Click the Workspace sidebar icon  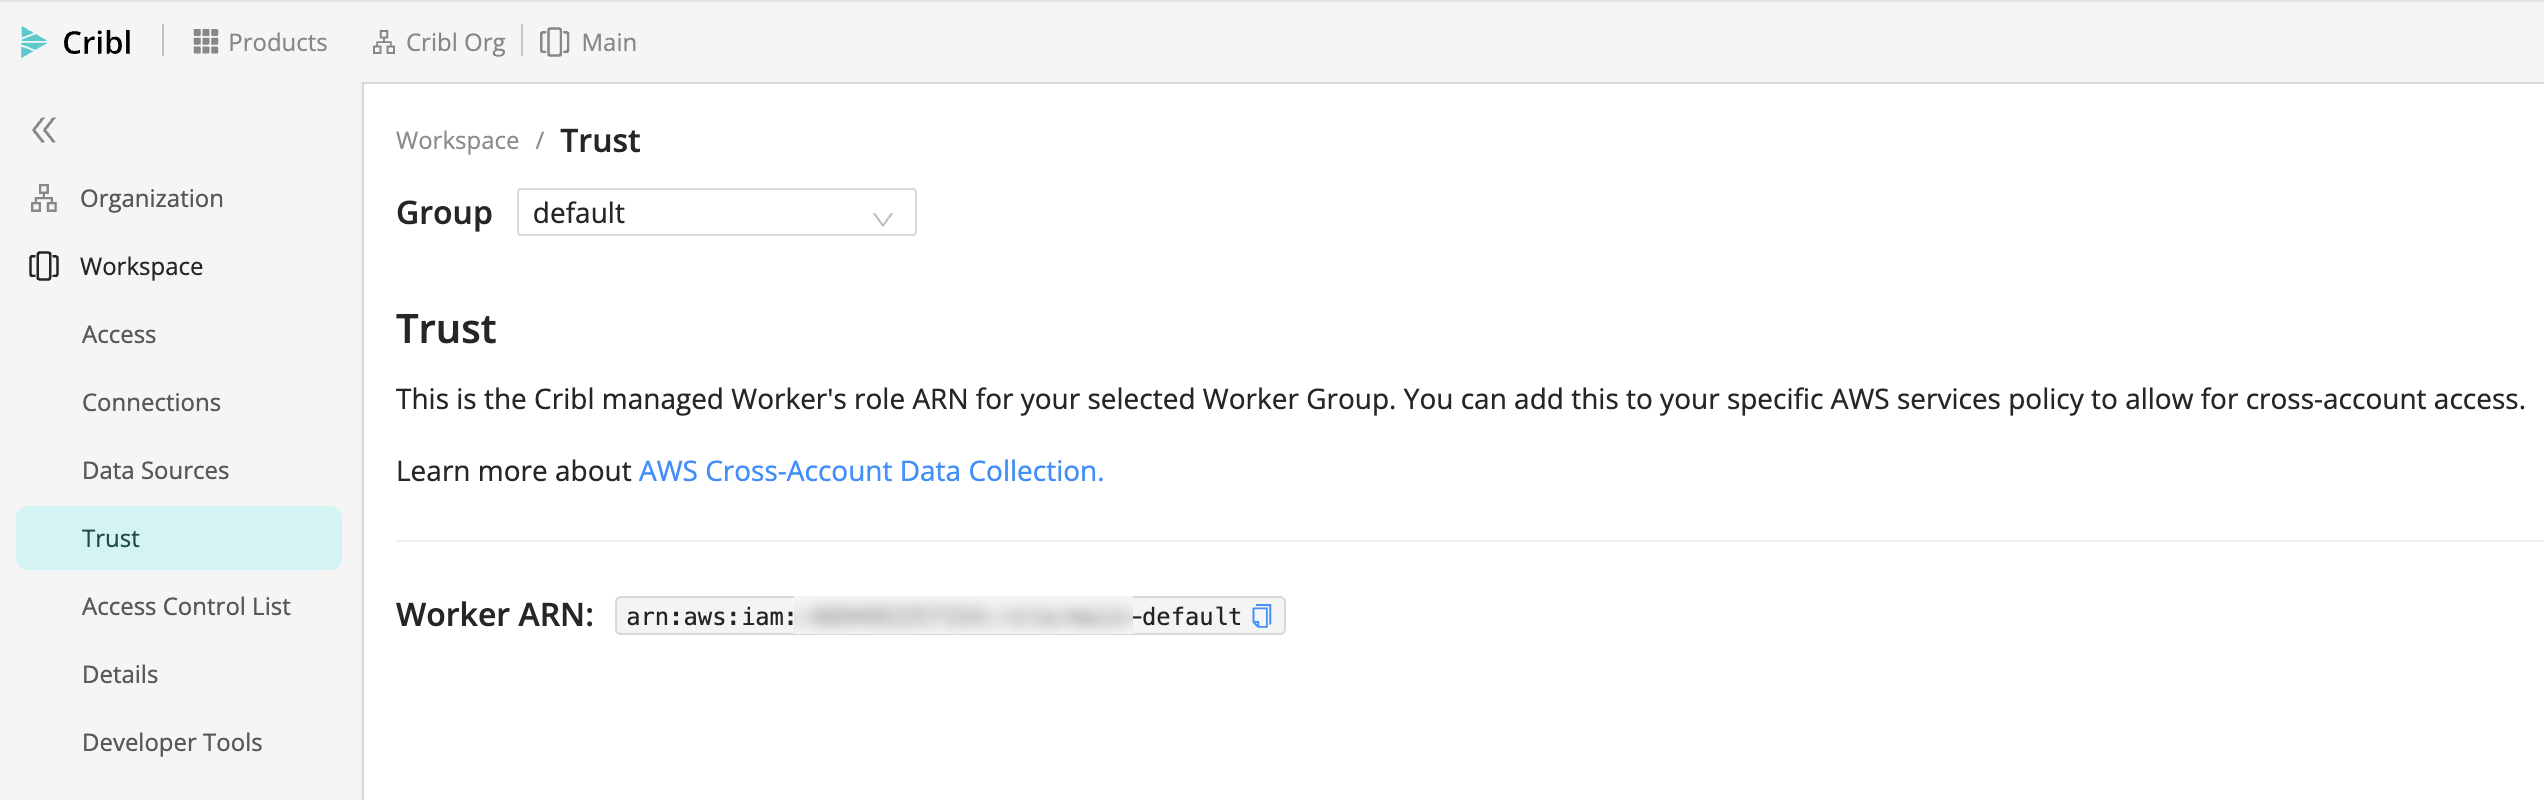[x=44, y=266]
